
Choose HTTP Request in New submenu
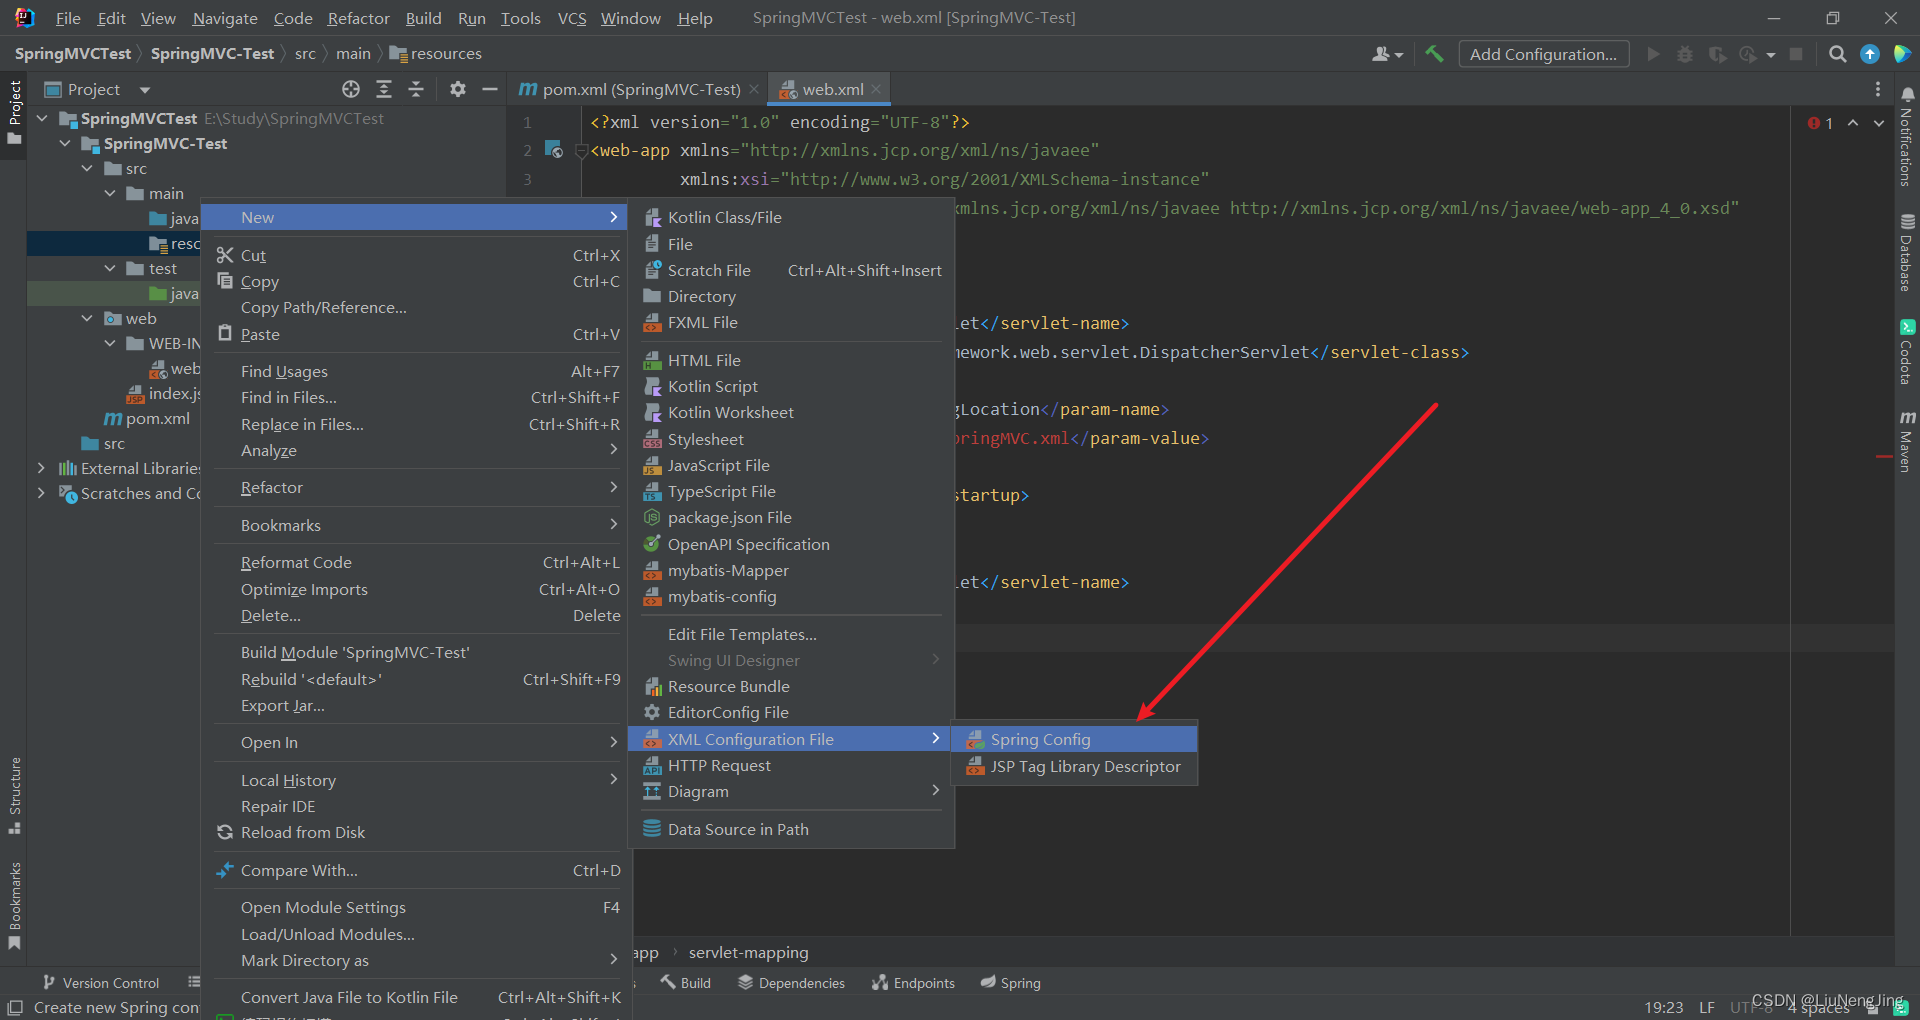pos(791,766)
